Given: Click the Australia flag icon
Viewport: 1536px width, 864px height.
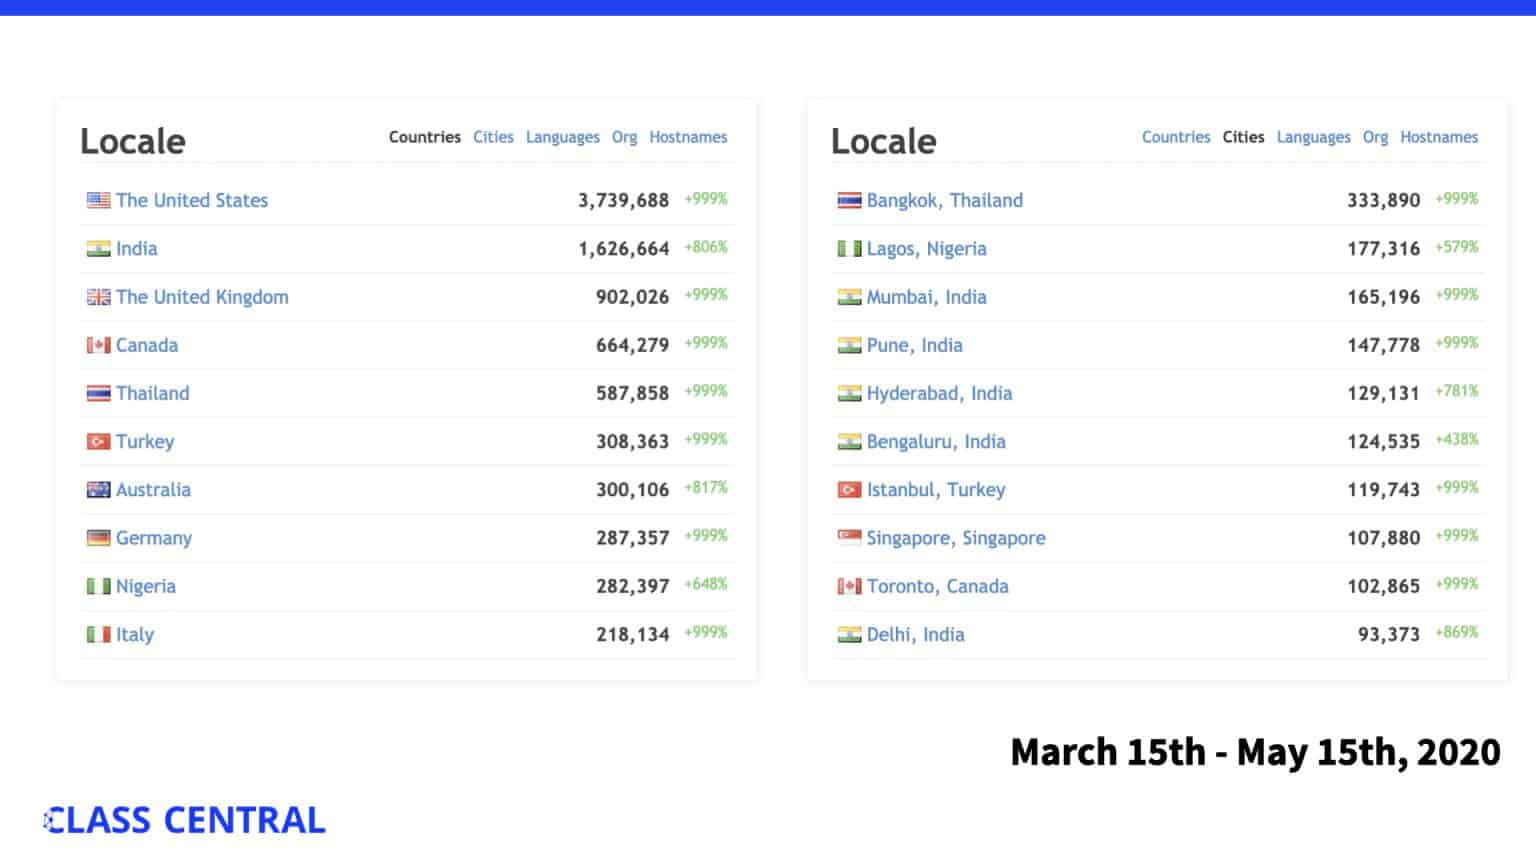Looking at the screenshot, I should 98,490.
